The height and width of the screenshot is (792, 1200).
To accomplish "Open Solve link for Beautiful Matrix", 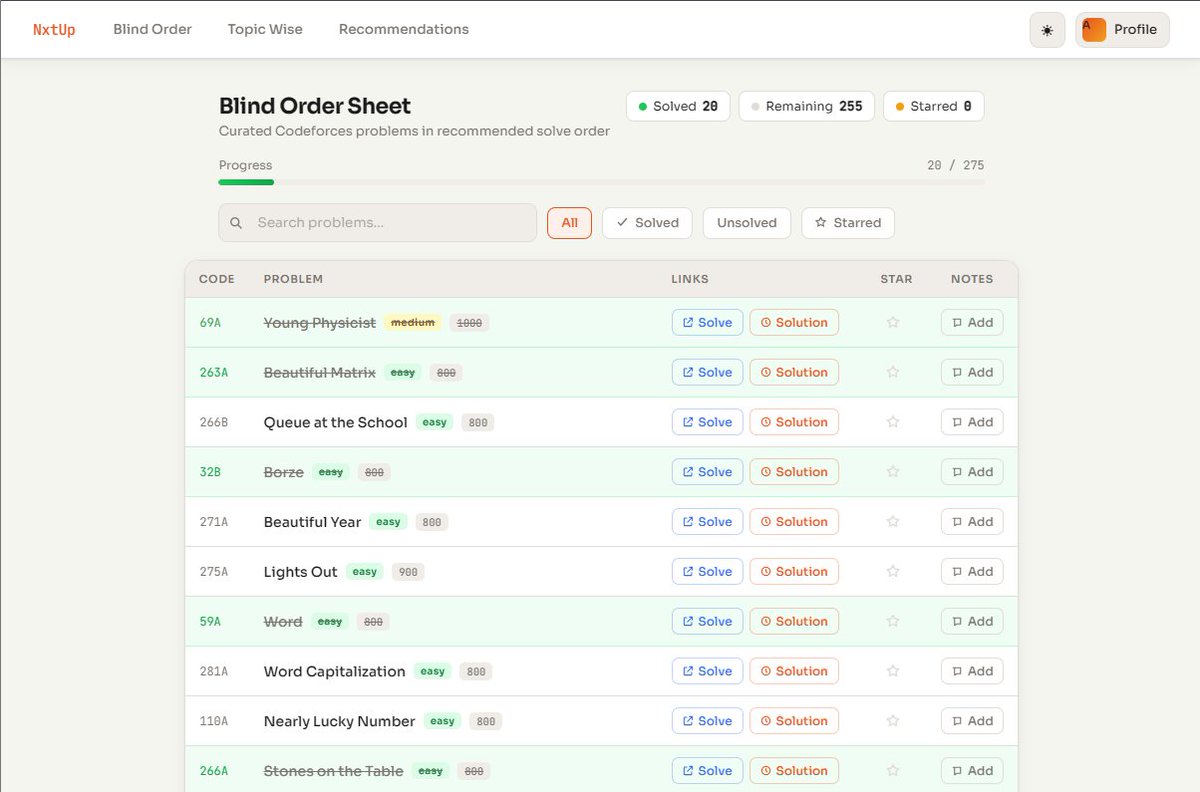I will click(x=707, y=372).
